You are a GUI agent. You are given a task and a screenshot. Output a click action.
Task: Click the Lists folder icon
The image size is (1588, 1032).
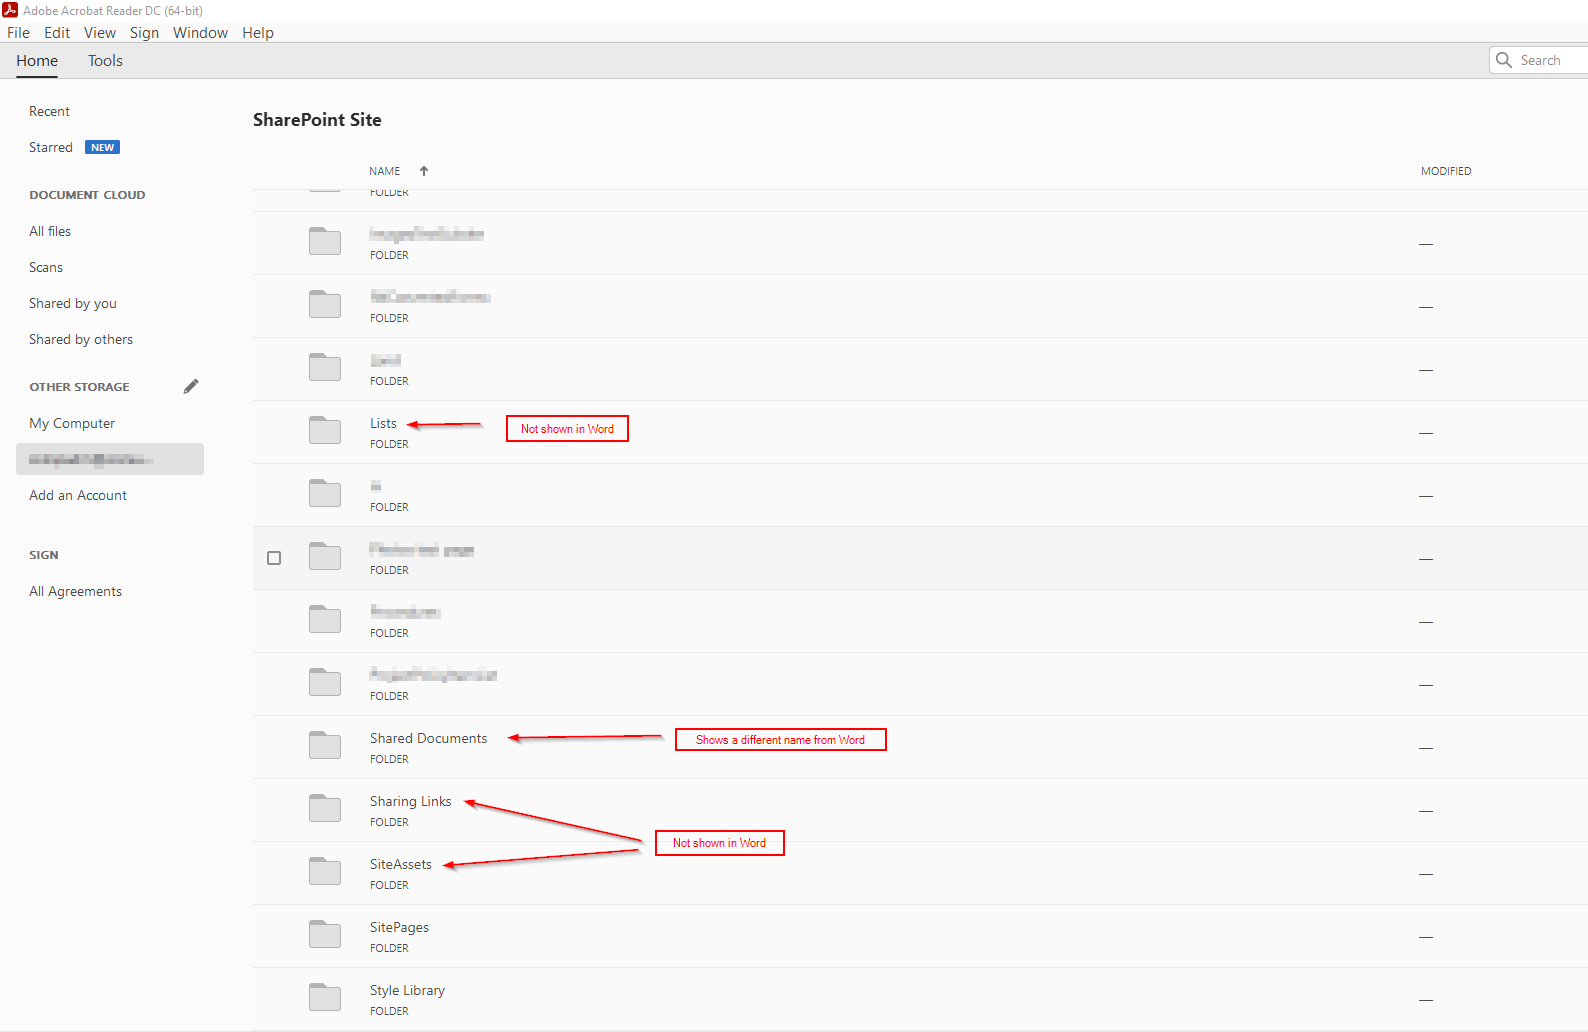pos(325,430)
